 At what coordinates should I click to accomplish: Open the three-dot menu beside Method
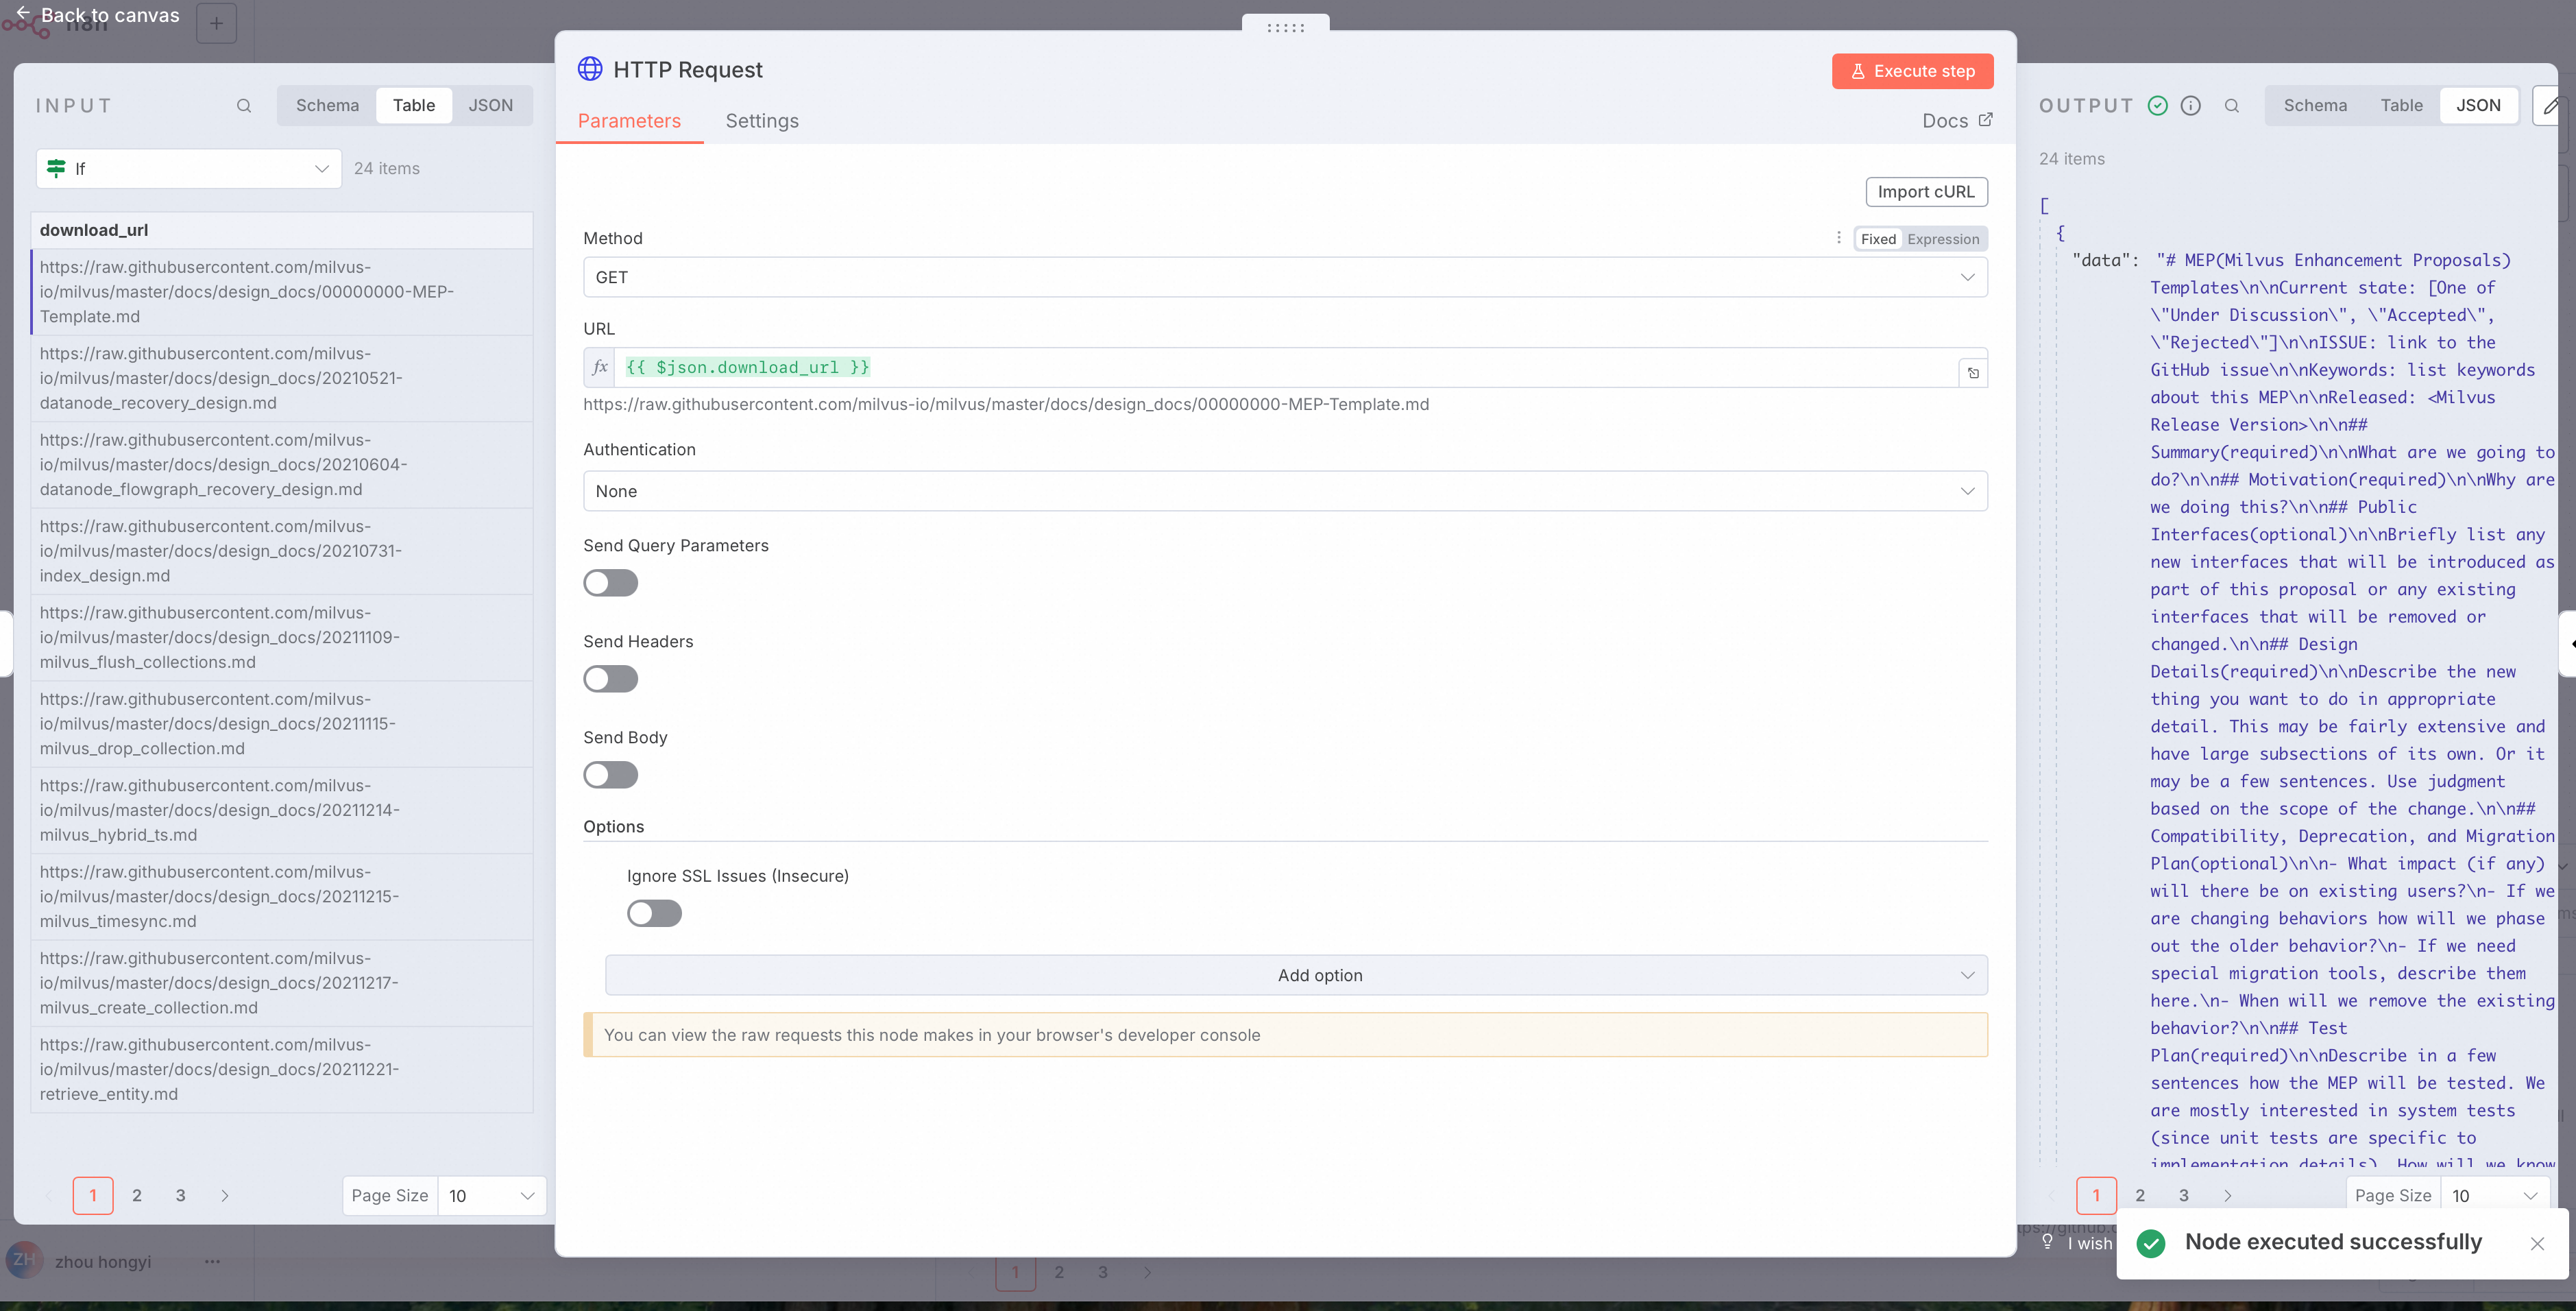1838,238
